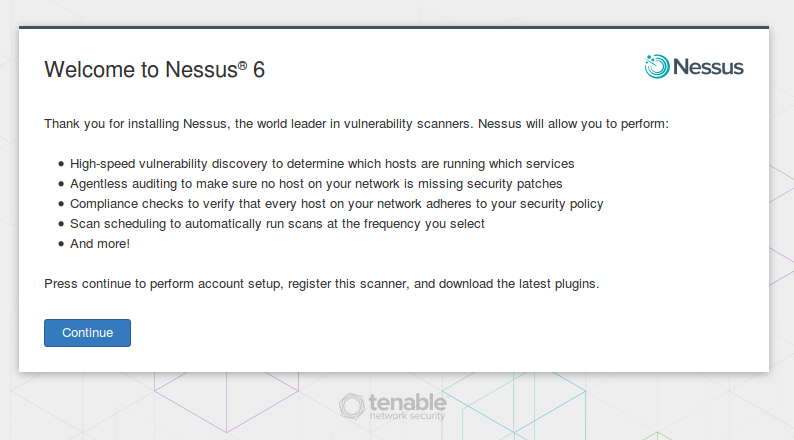Screen dimensions: 794x440
Task: Click the Nessus wordmark beside the swirl
Action: pyautogui.click(x=708, y=67)
